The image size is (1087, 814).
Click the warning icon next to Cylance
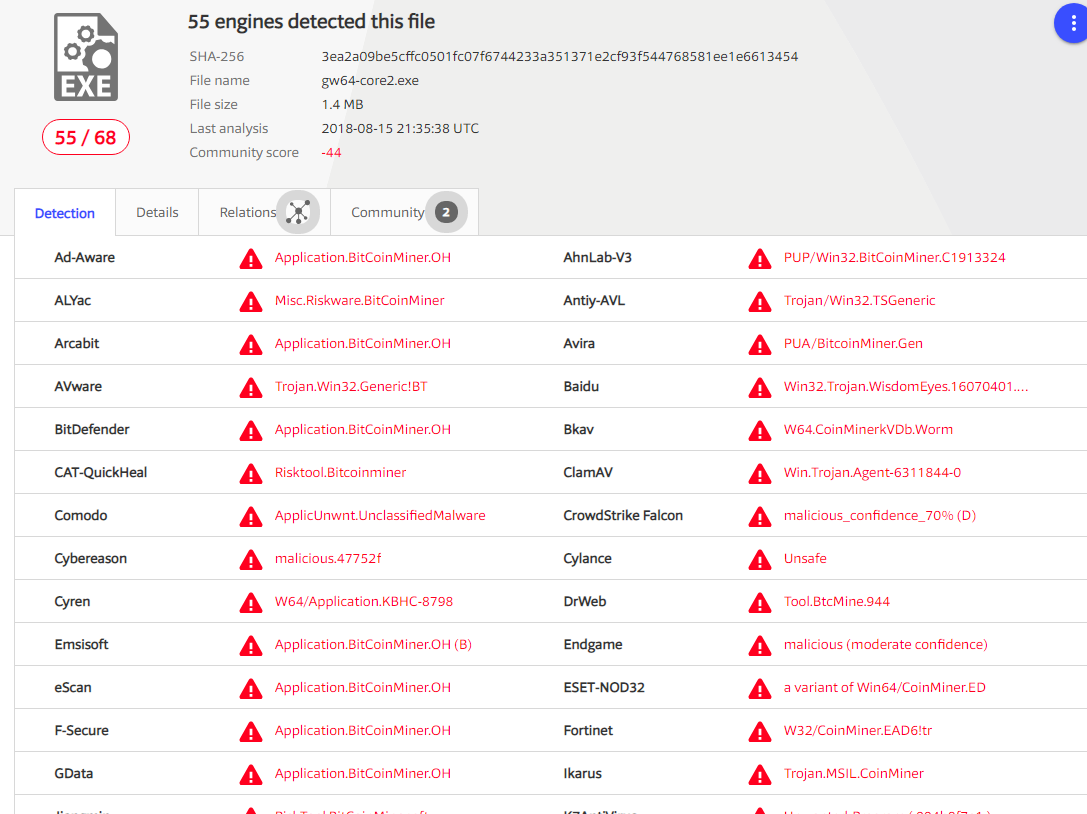(760, 560)
